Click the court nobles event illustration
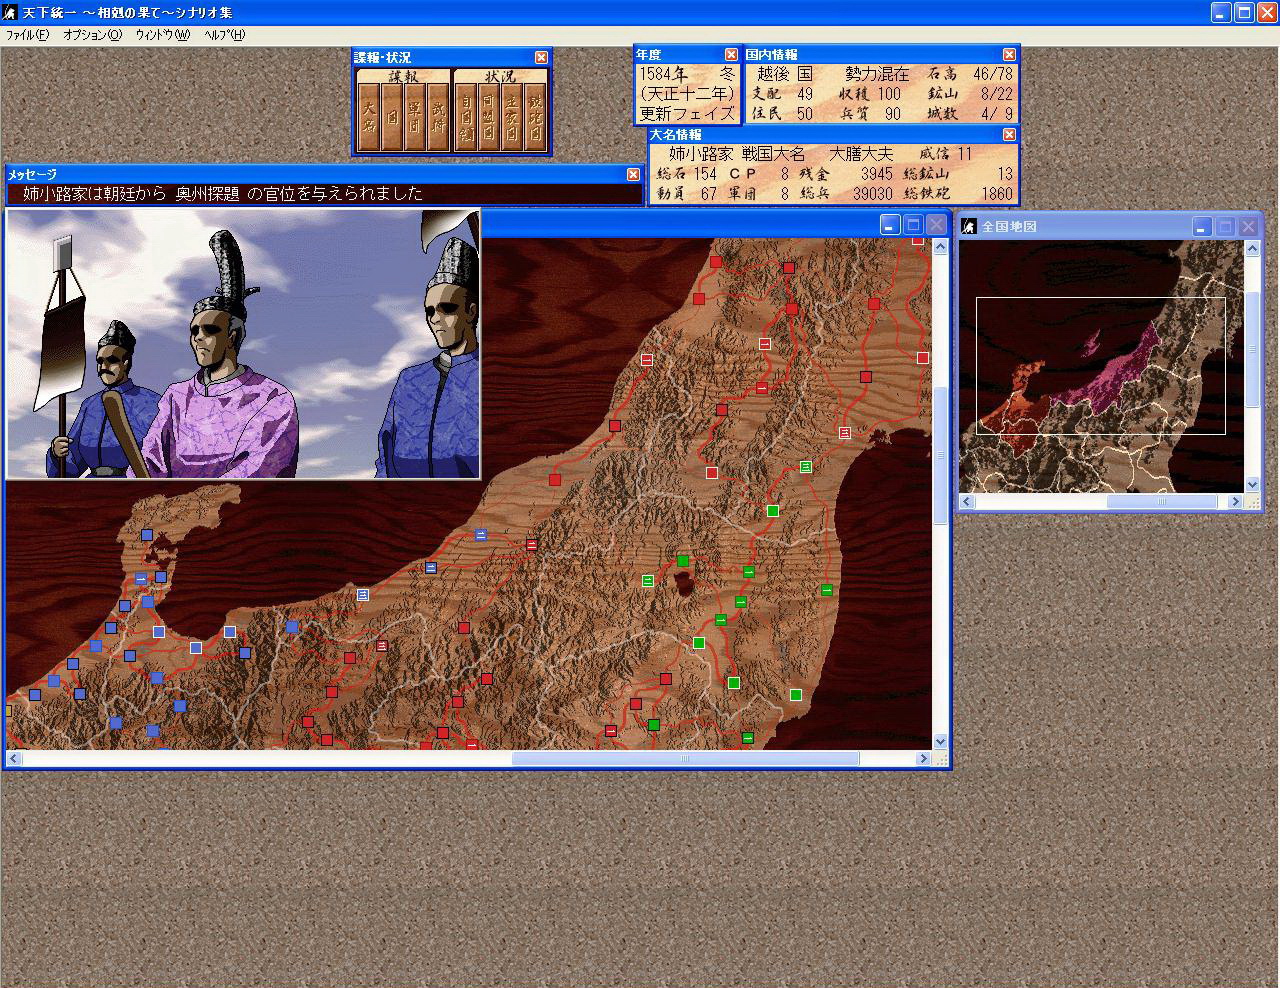 pyautogui.click(x=243, y=343)
